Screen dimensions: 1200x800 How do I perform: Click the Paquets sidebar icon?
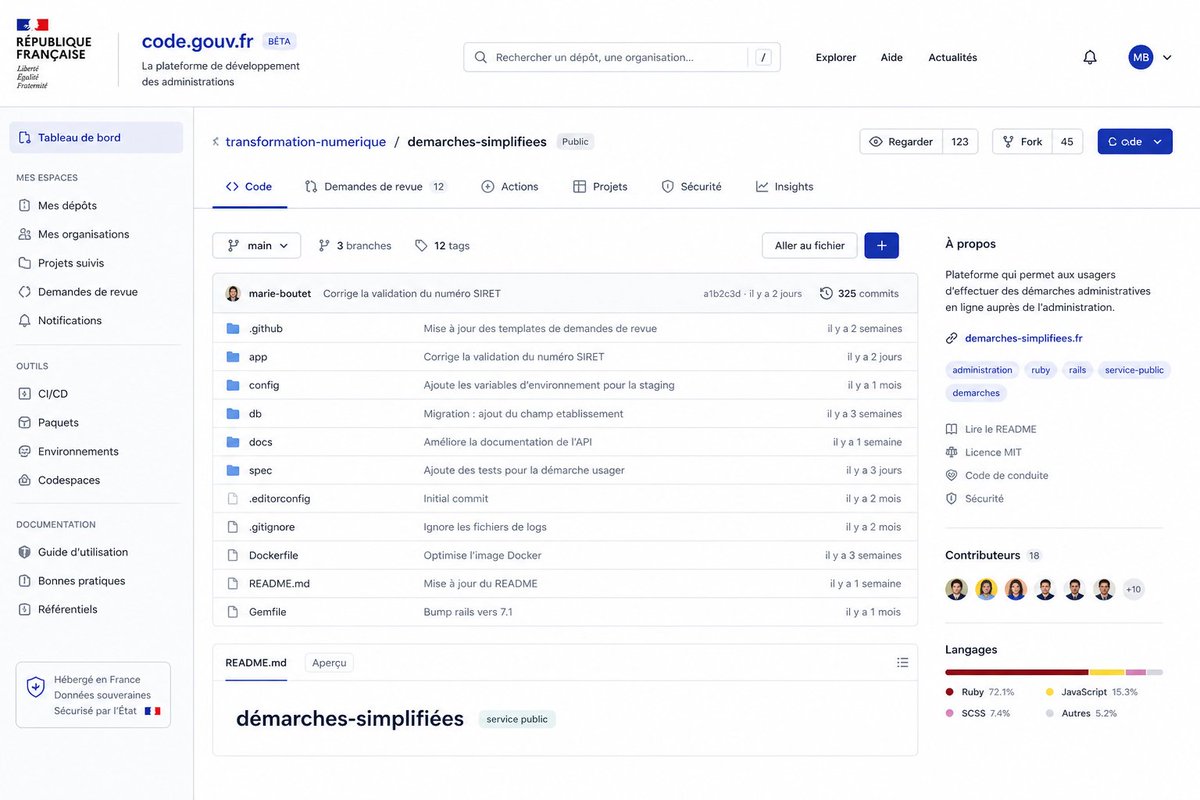tap(25, 423)
